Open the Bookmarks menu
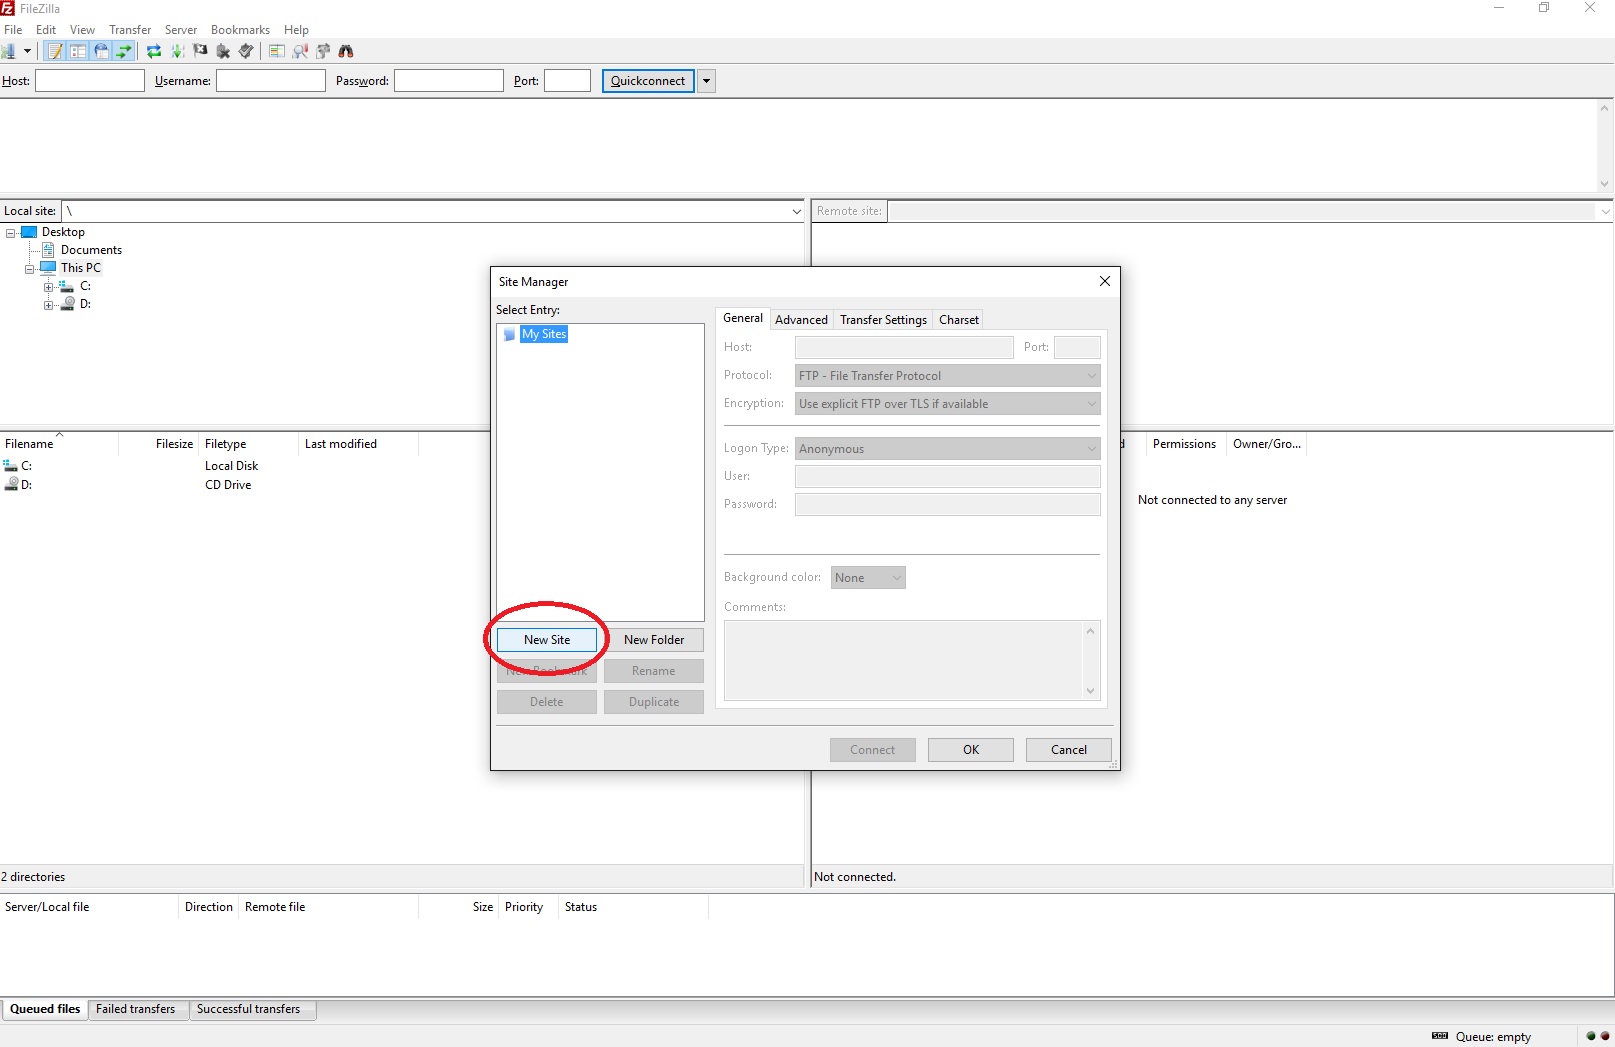Image resolution: width=1615 pixels, height=1047 pixels. (x=240, y=30)
